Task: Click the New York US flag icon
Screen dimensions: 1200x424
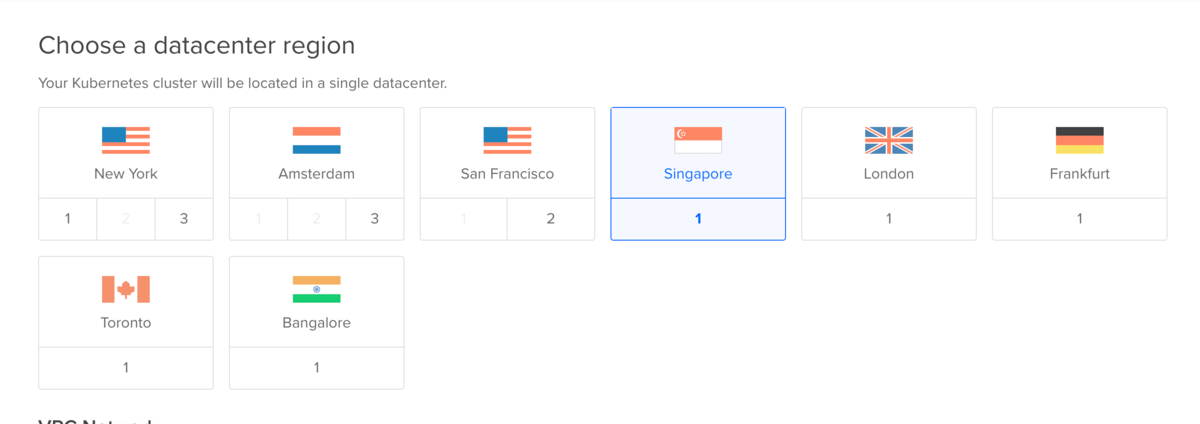Action: coord(126,140)
